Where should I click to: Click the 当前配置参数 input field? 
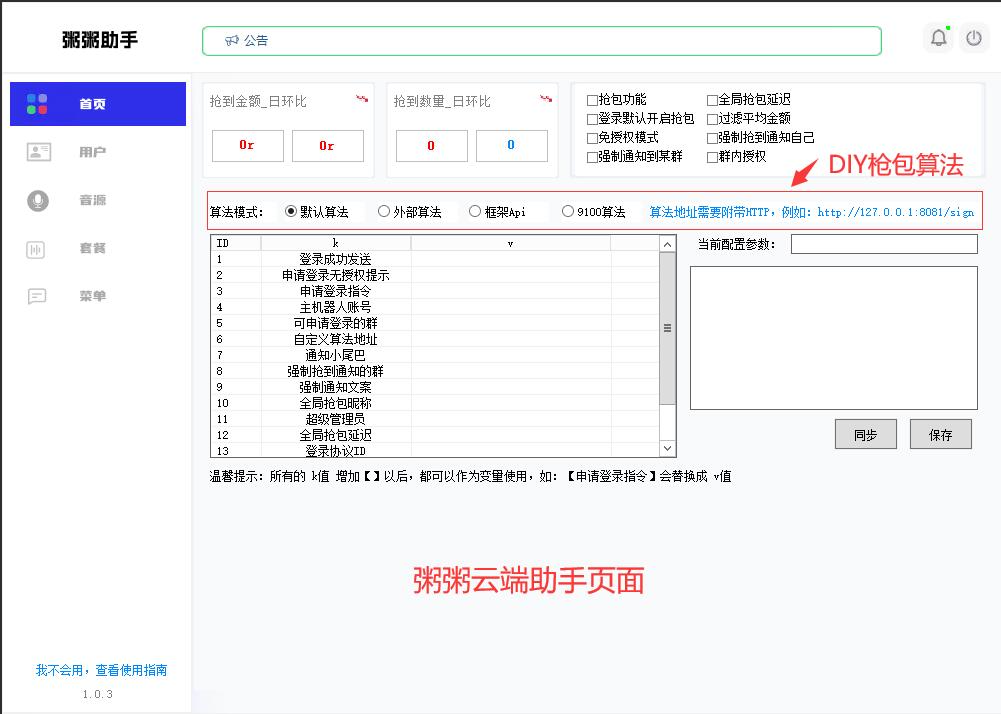coord(884,244)
